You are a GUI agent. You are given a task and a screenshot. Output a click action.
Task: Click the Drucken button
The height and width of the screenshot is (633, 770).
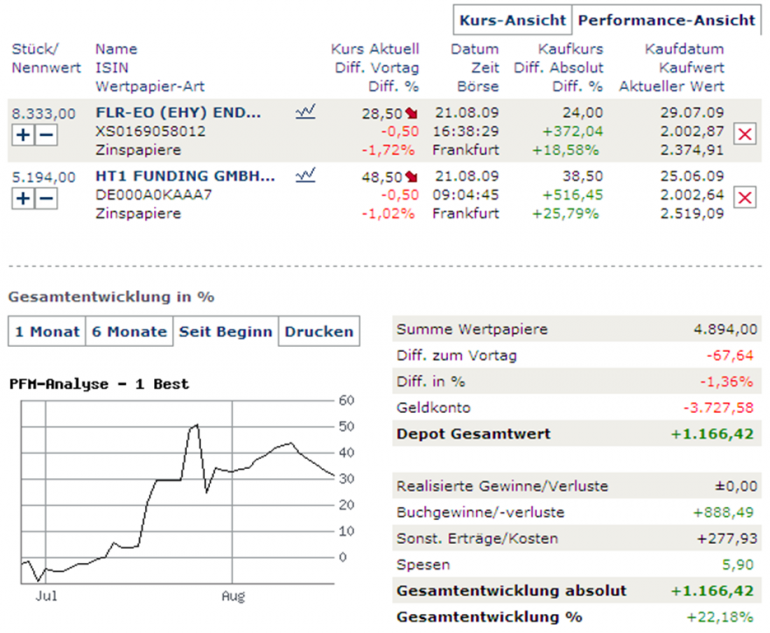click(x=317, y=332)
